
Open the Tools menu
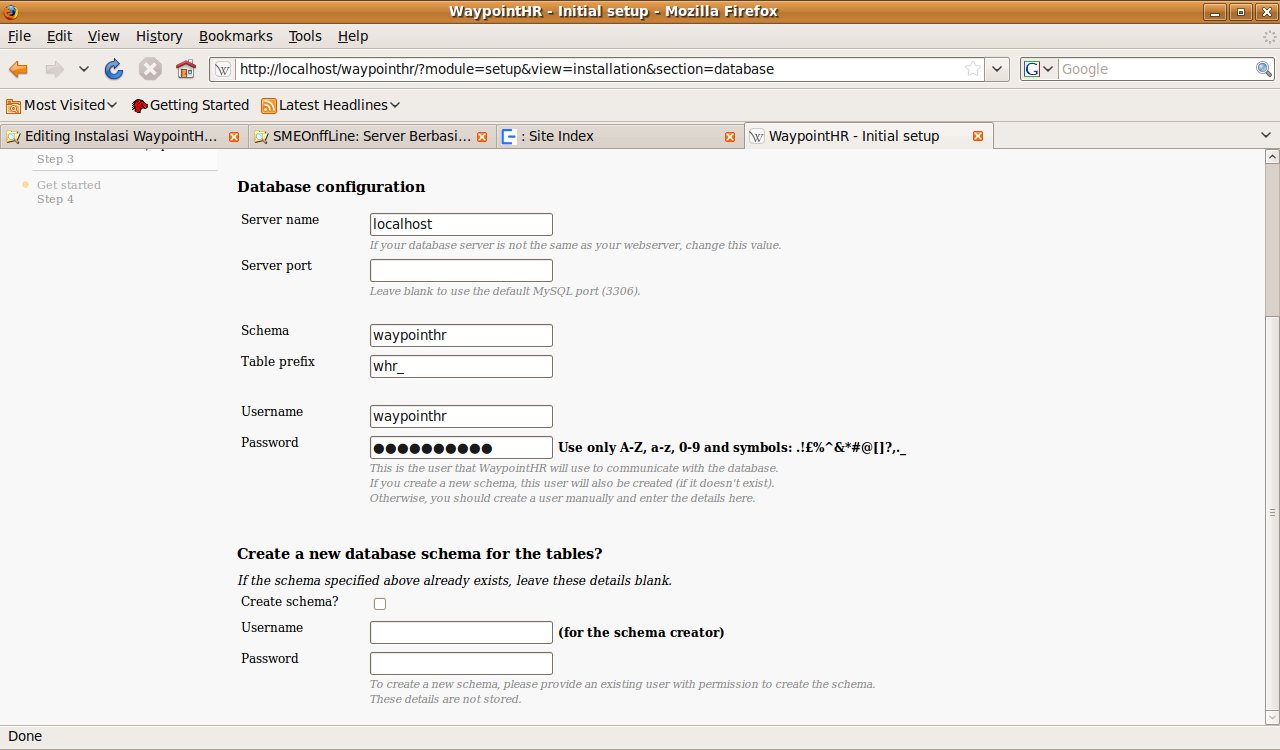[x=305, y=36]
